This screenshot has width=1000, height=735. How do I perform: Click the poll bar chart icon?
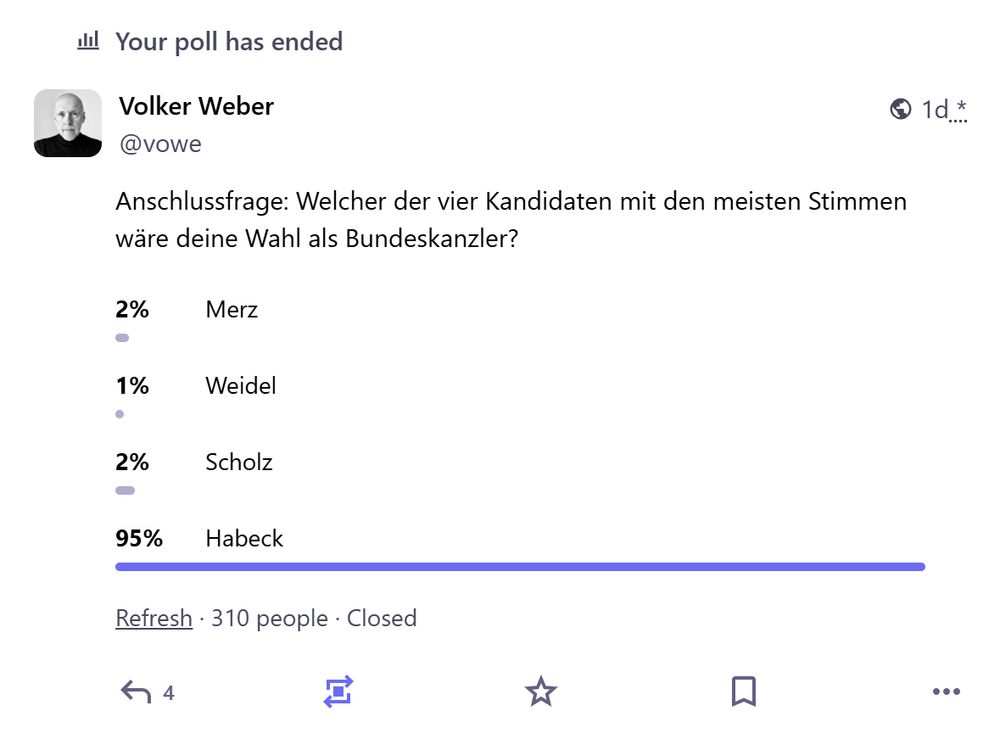[x=87, y=40]
